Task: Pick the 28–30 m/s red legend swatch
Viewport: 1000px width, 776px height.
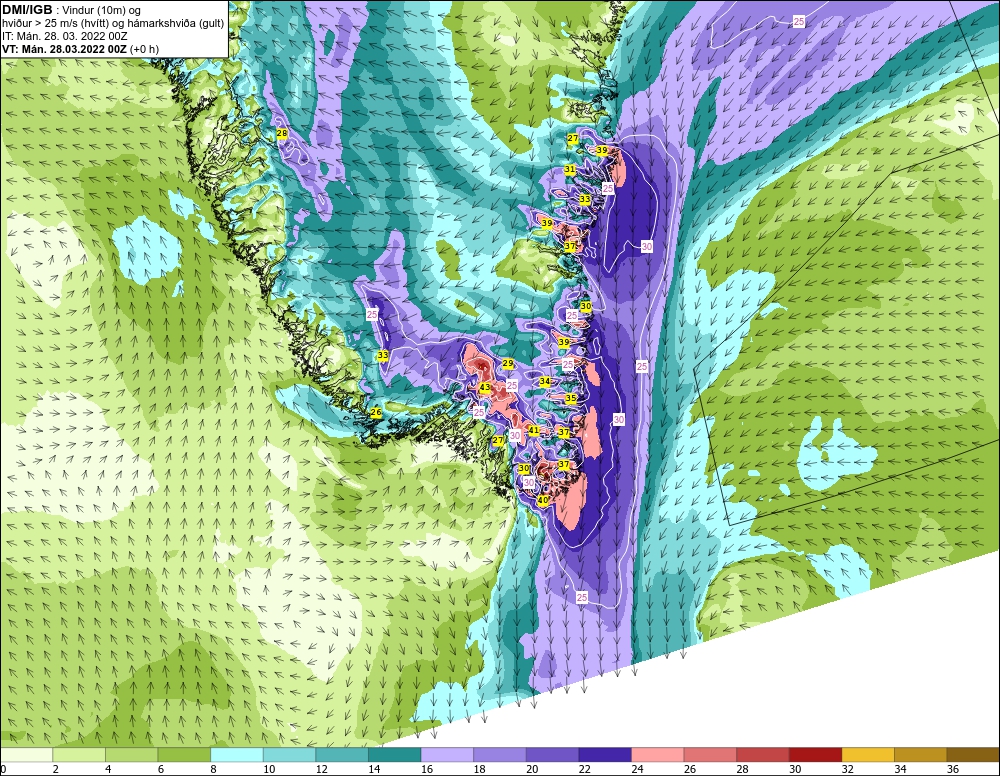Action: coord(763,755)
